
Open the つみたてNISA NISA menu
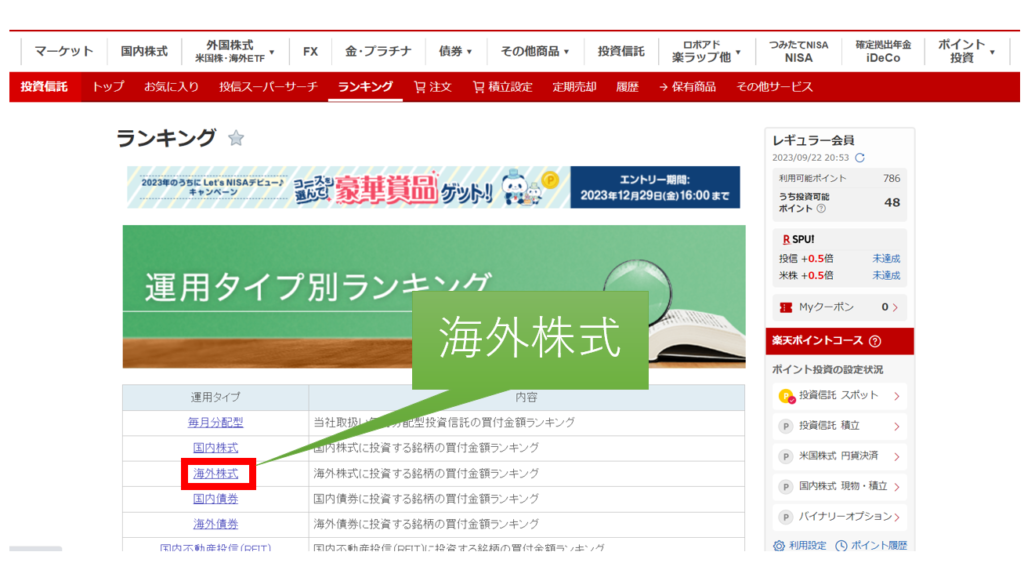tap(798, 52)
